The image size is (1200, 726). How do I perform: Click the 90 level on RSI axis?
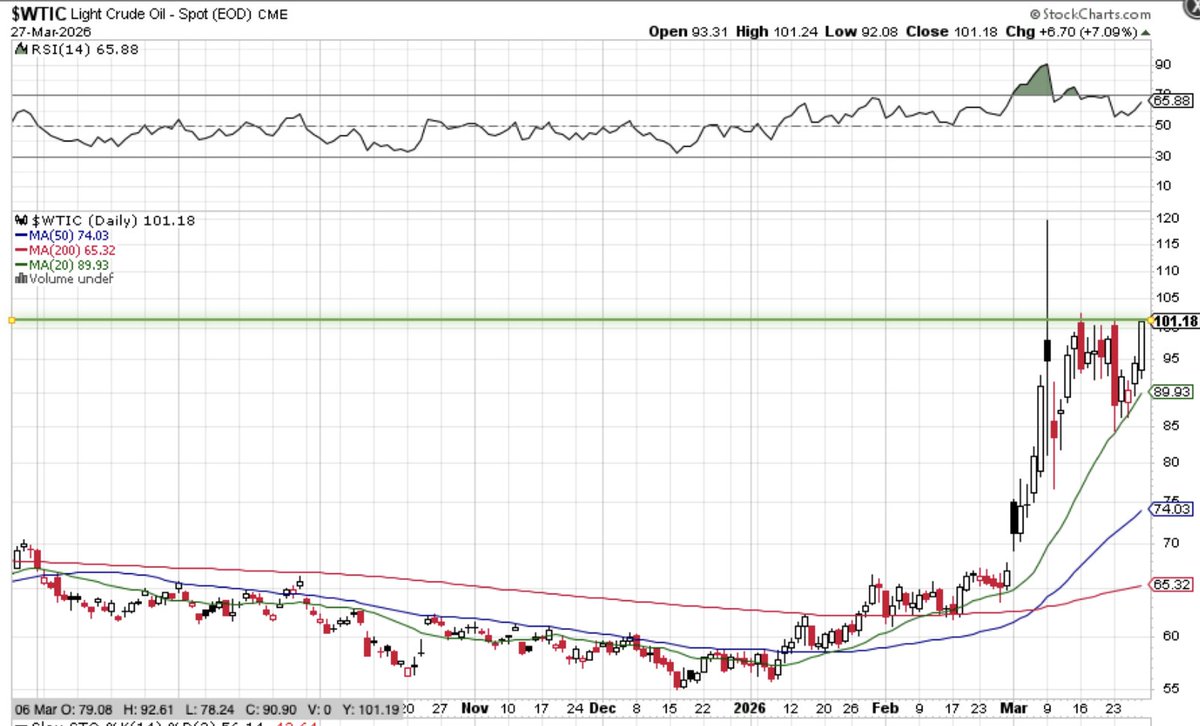(x=1162, y=64)
